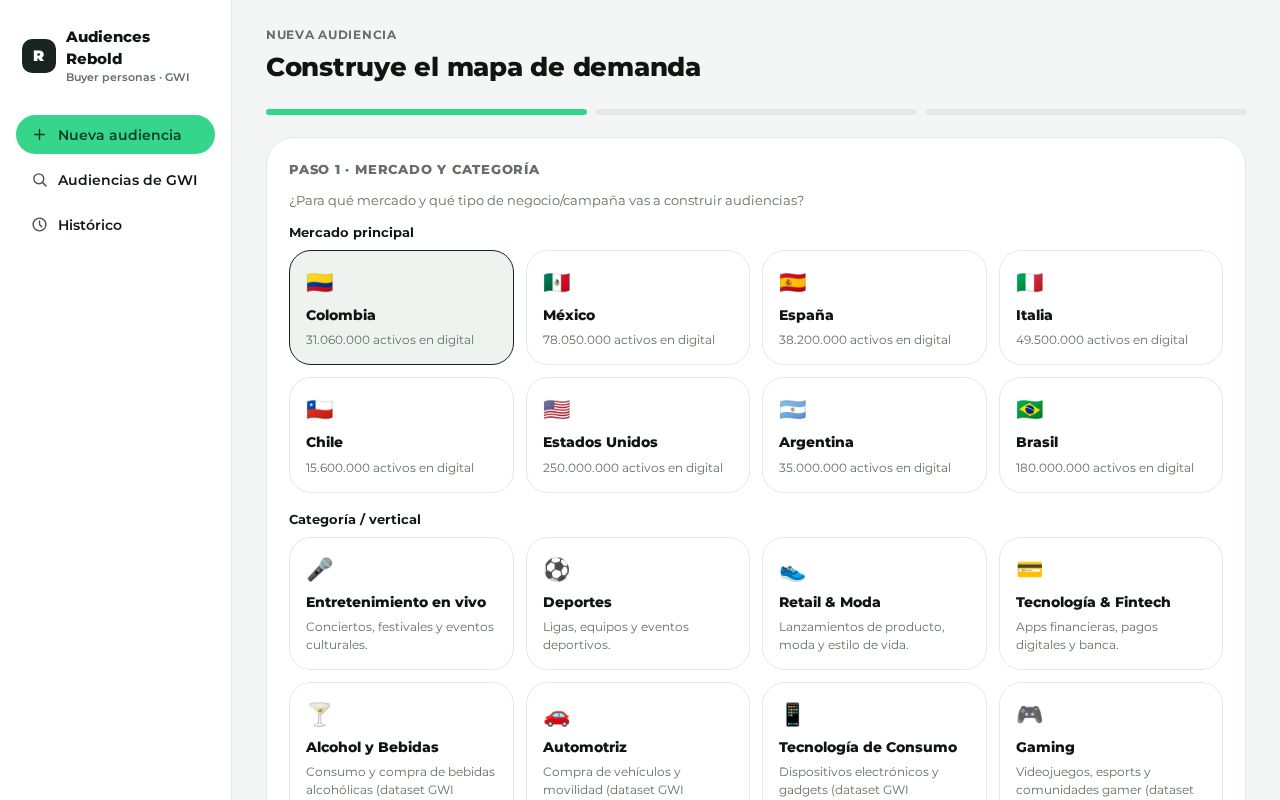Select Italia market card label
Screen dimensions: 1280x800
pos(1034,315)
